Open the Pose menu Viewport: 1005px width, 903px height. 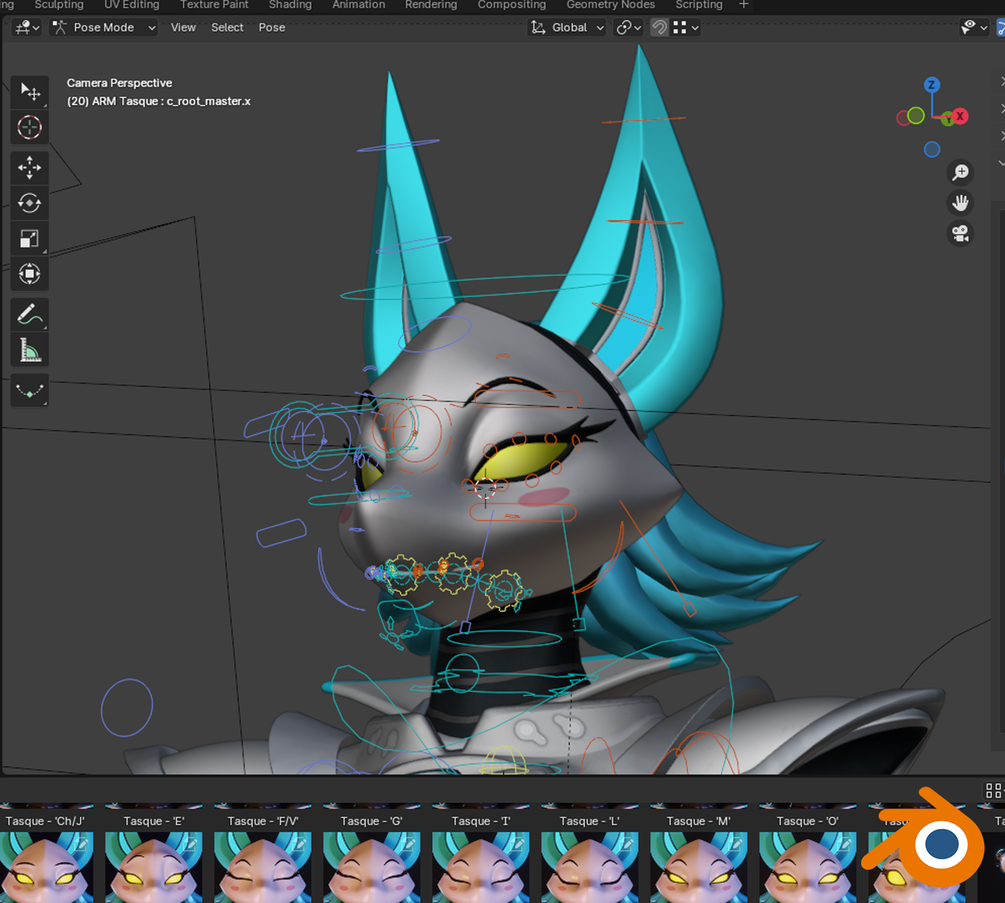272,28
